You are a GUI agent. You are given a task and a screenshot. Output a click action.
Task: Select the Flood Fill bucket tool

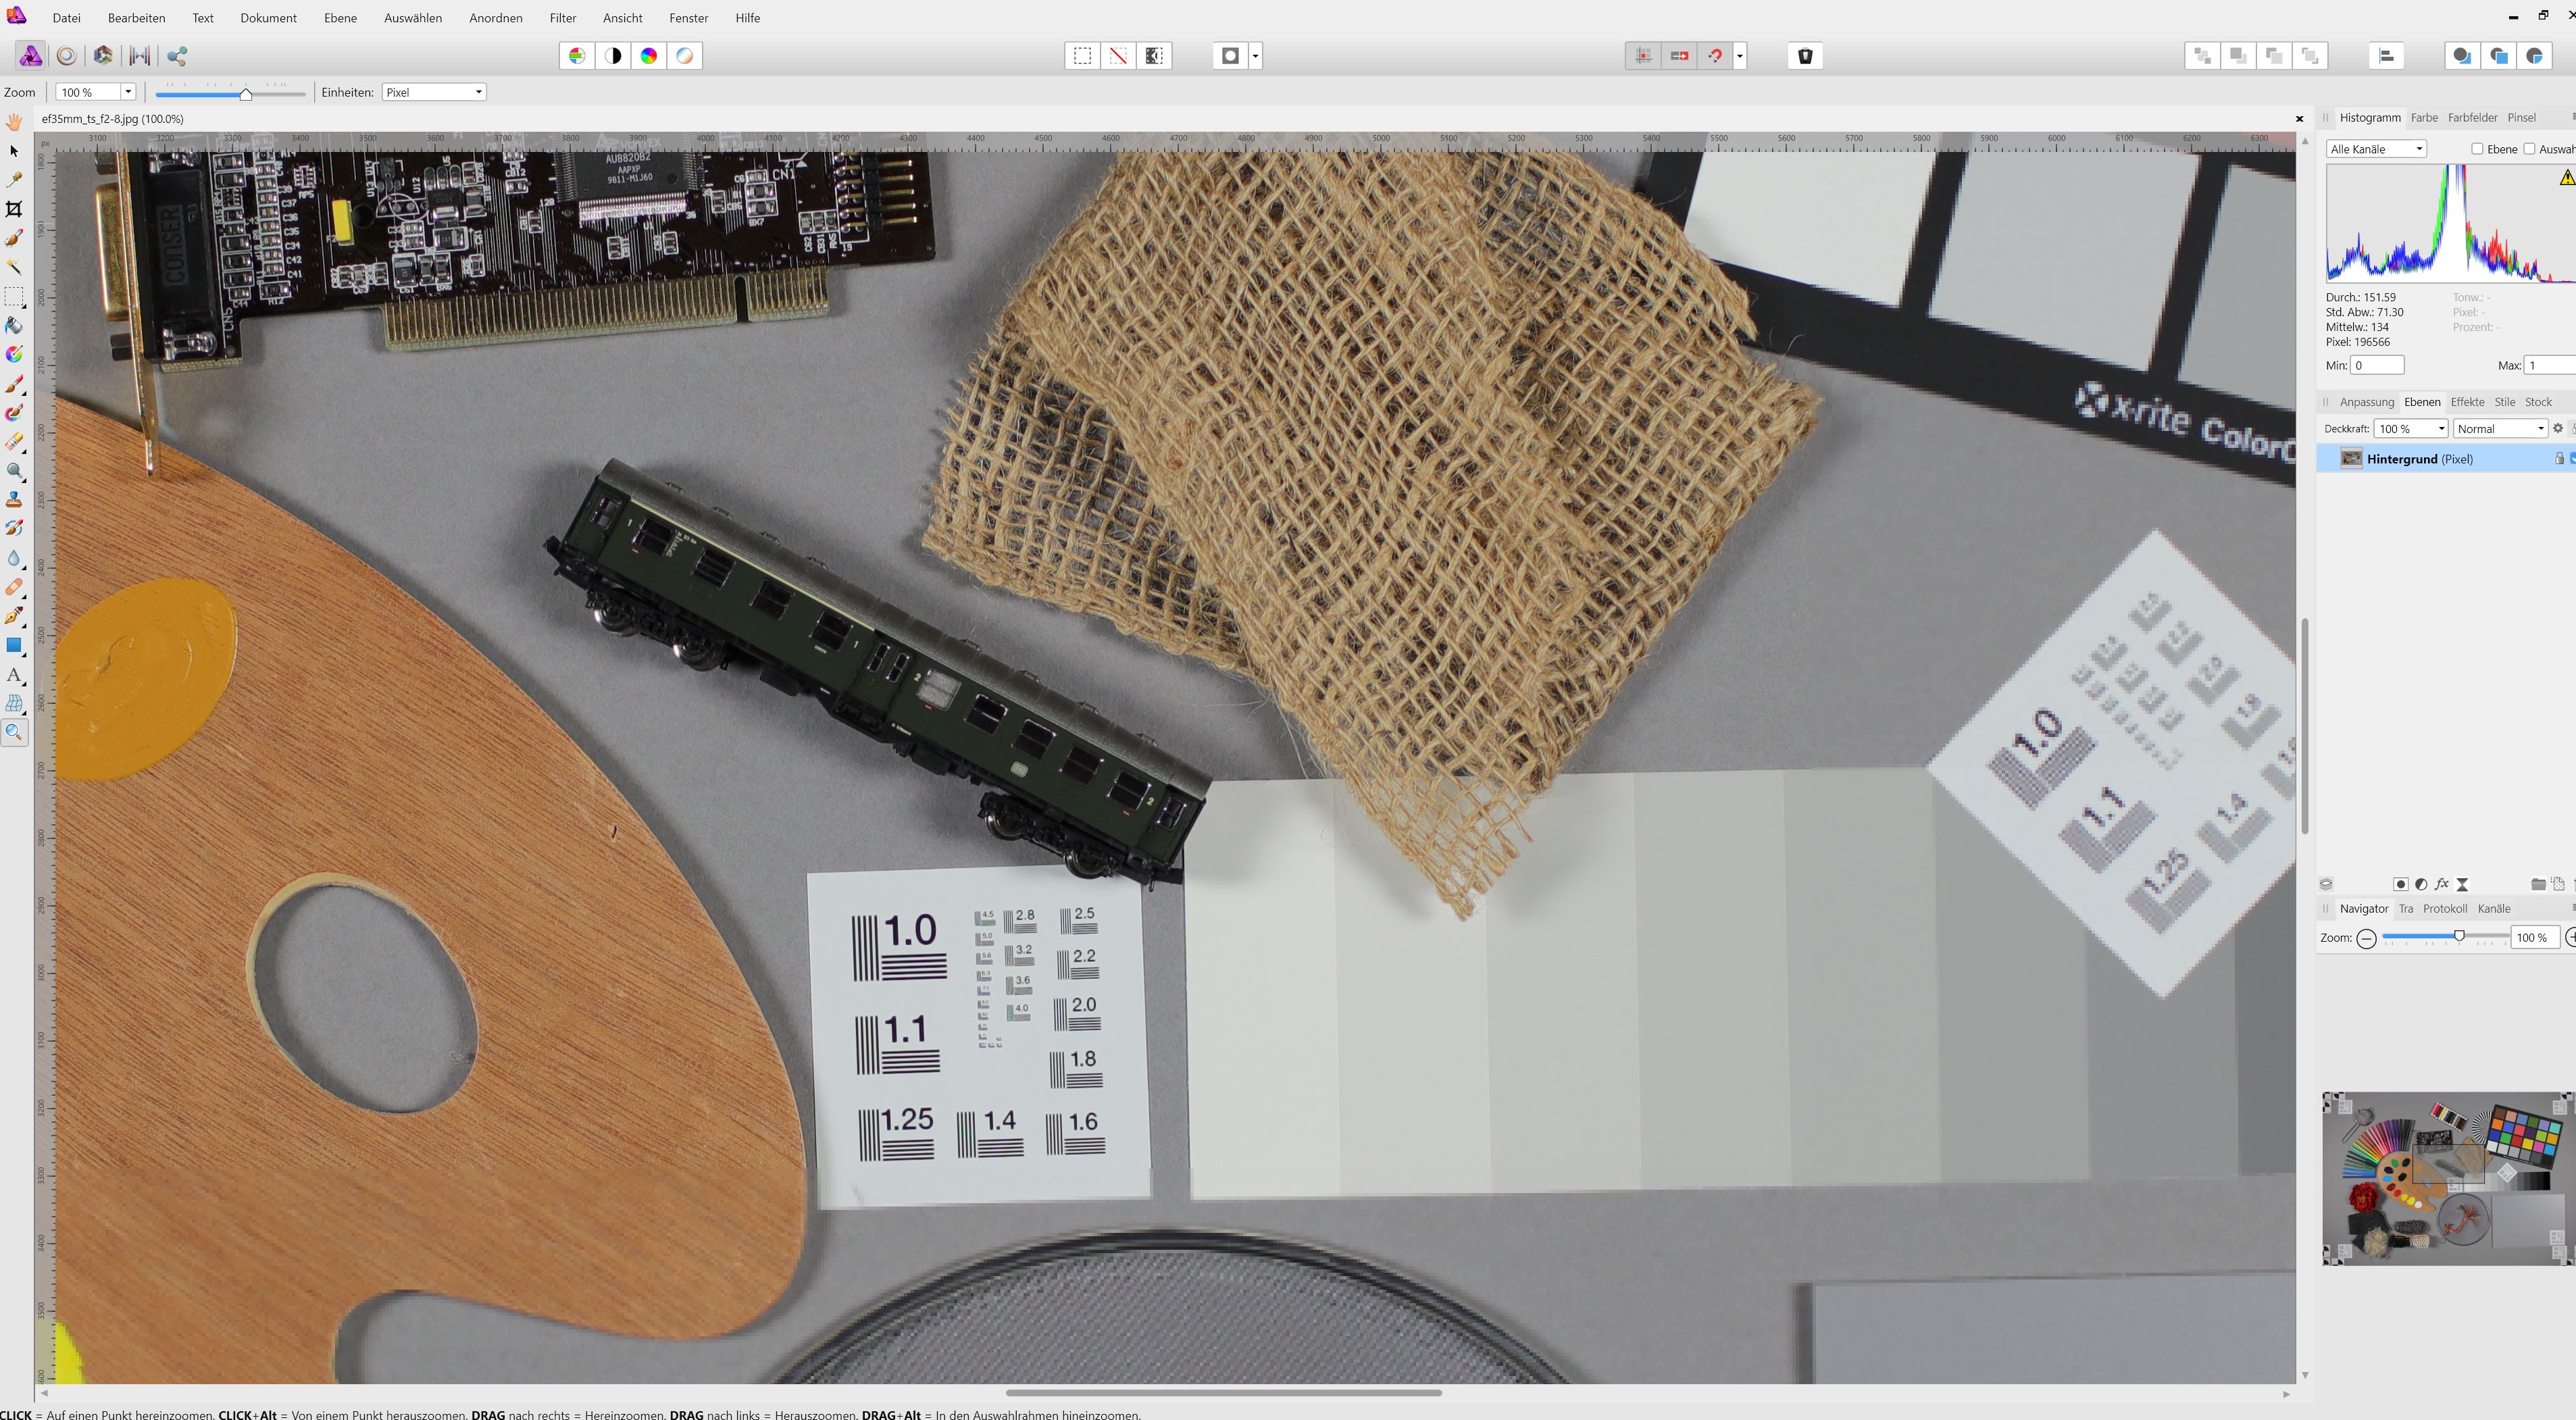[x=14, y=325]
